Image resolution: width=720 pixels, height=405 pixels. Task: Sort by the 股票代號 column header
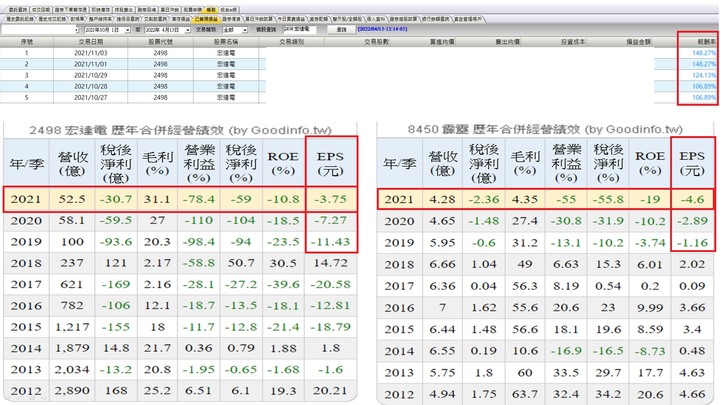point(160,42)
